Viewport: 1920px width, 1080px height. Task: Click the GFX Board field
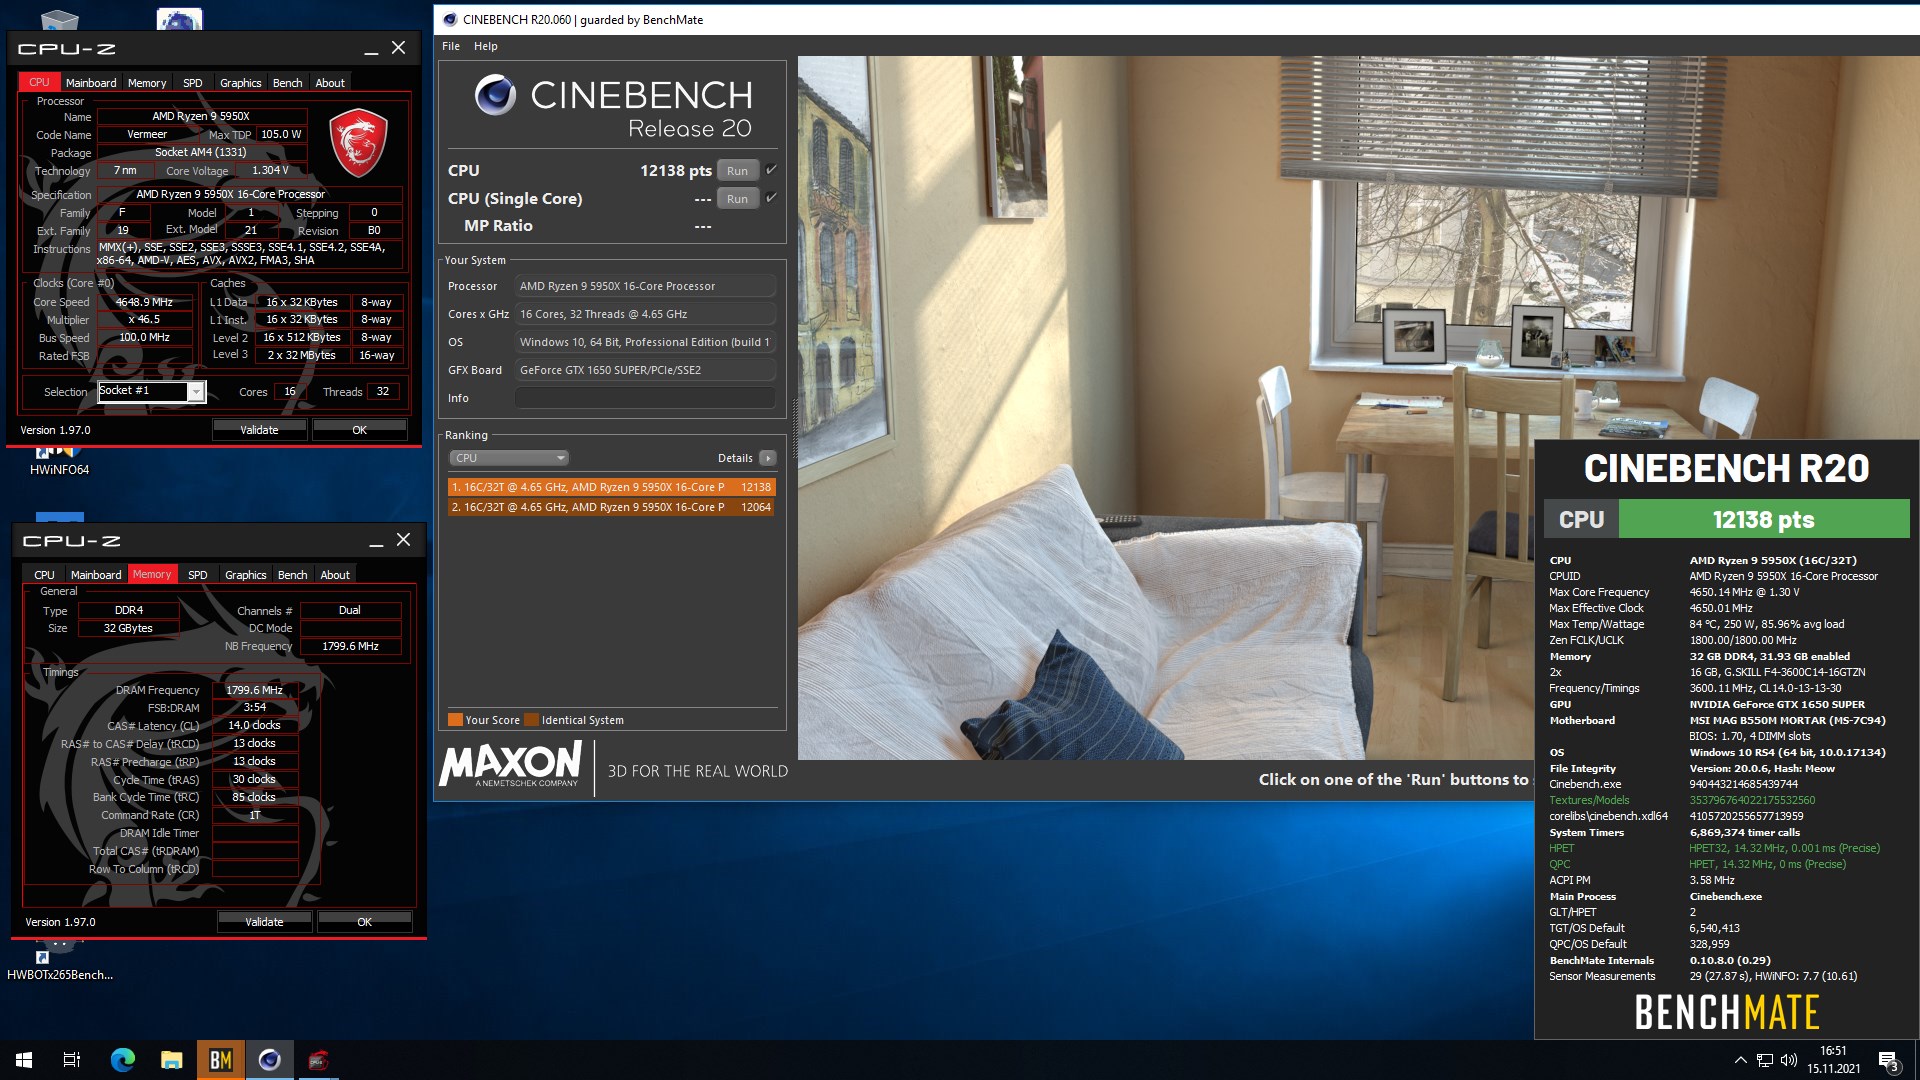point(645,370)
